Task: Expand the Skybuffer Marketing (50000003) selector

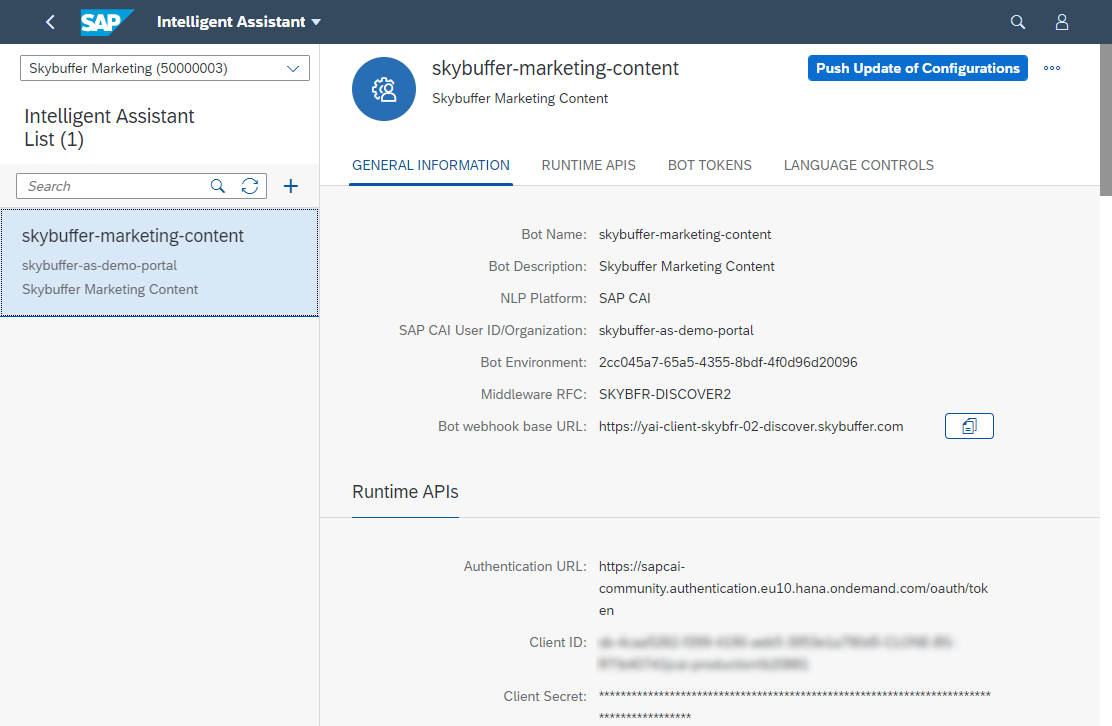Action: click(165, 68)
